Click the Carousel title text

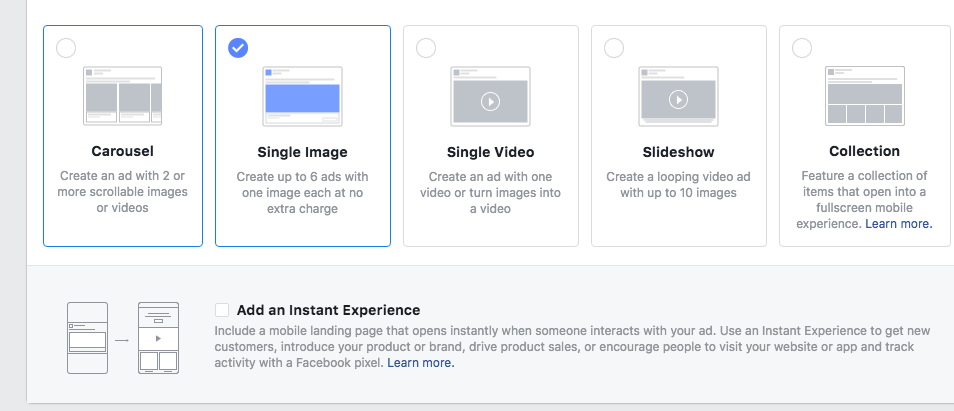coord(122,151)
